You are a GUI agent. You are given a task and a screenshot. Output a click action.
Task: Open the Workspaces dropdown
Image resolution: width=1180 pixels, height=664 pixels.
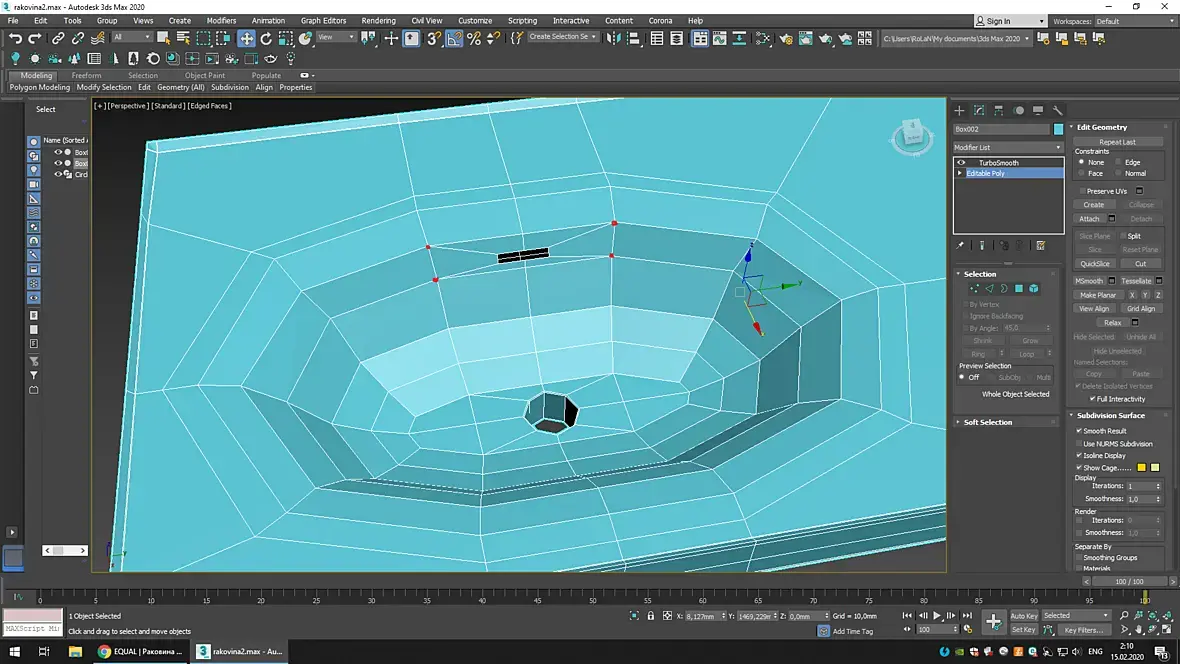pyautogui.click(x=1135, y=21)
